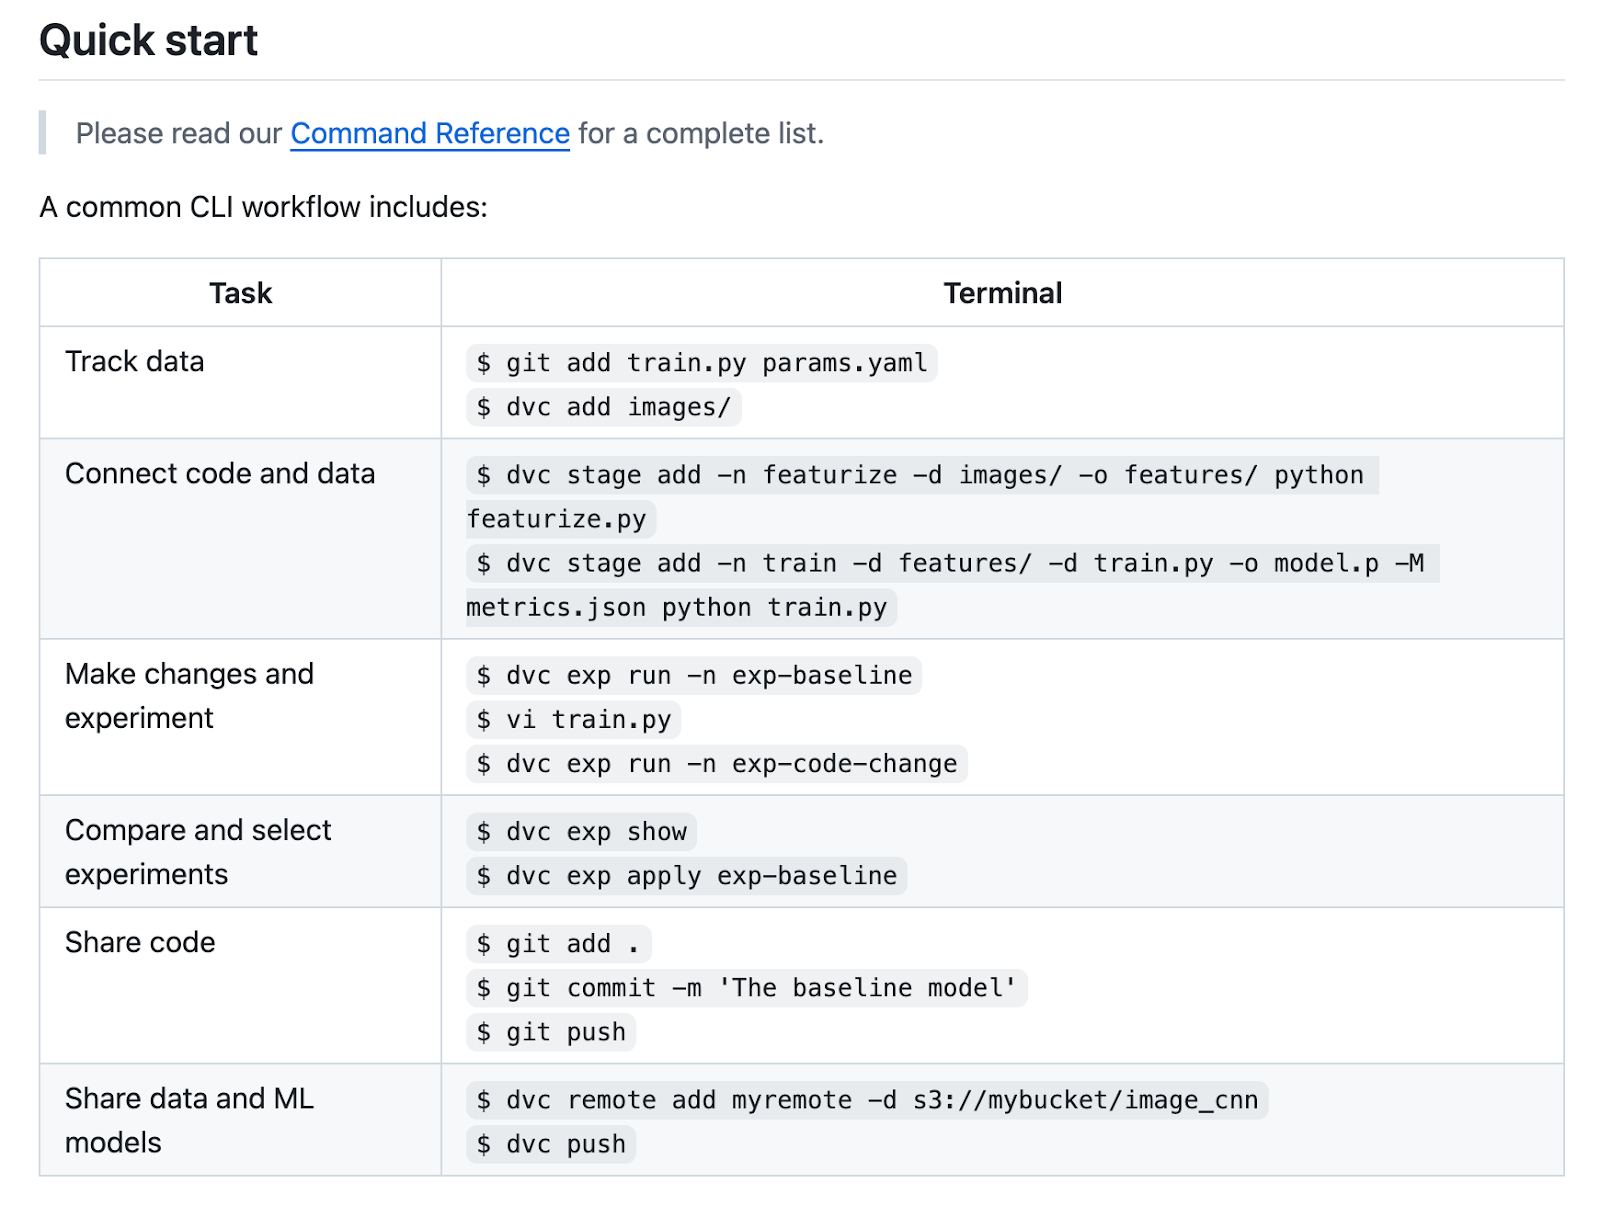Click the 'dvc remote add myremote' command
Screen dimensions: 1600x1206
coord(867,1100)
